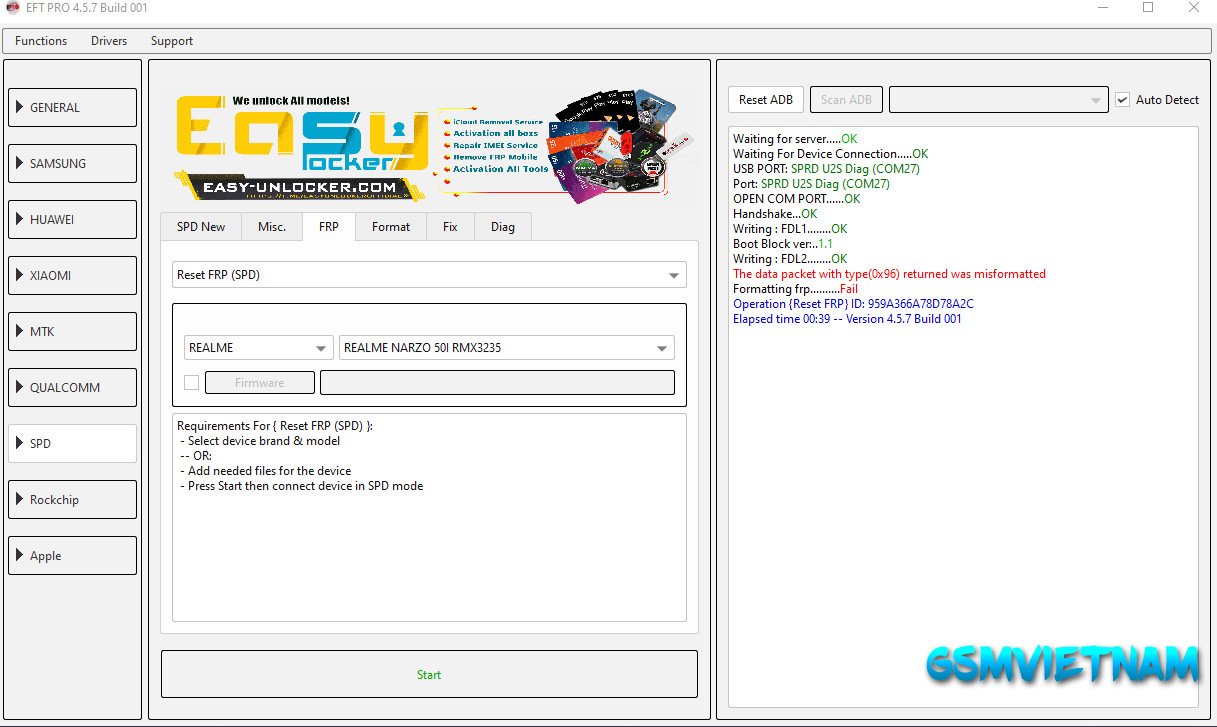This screenshot has height=727, width=1217.
Task: Click the Operation {Reset FRP} ID log line
Action: (853, 304)
